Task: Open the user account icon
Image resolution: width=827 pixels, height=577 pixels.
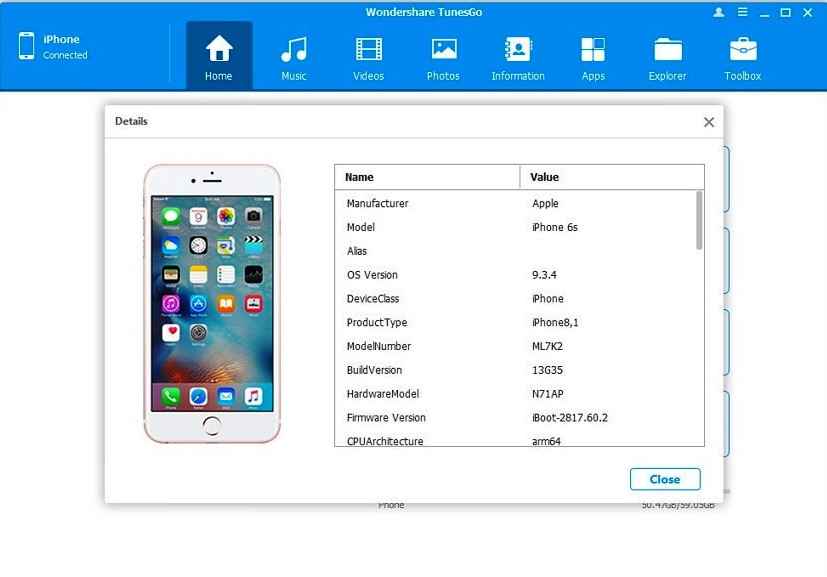Action: click(718, 12)
